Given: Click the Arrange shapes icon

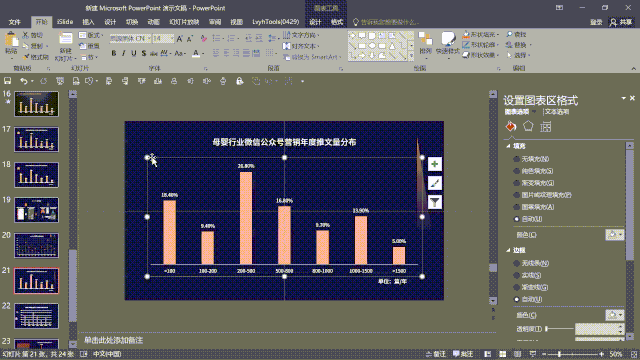Looking at the screenshot, I should point(425,40).
